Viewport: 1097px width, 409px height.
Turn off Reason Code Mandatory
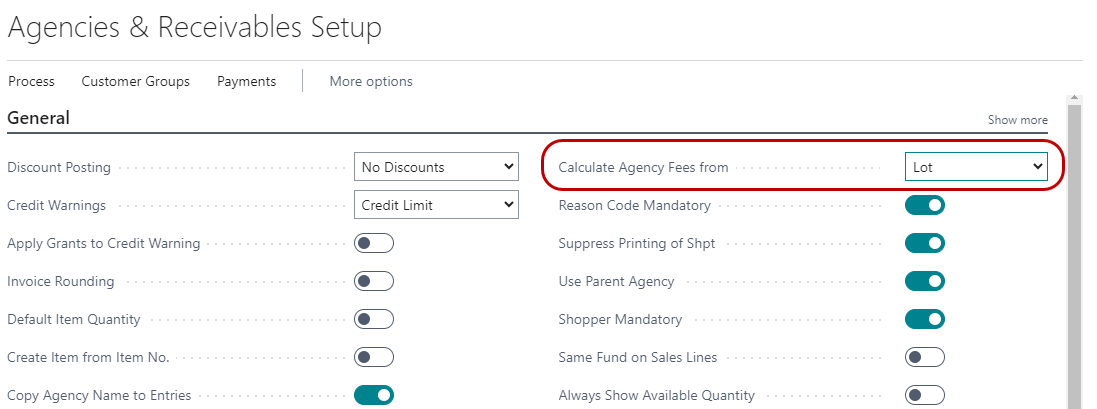[x=925, y=205]
